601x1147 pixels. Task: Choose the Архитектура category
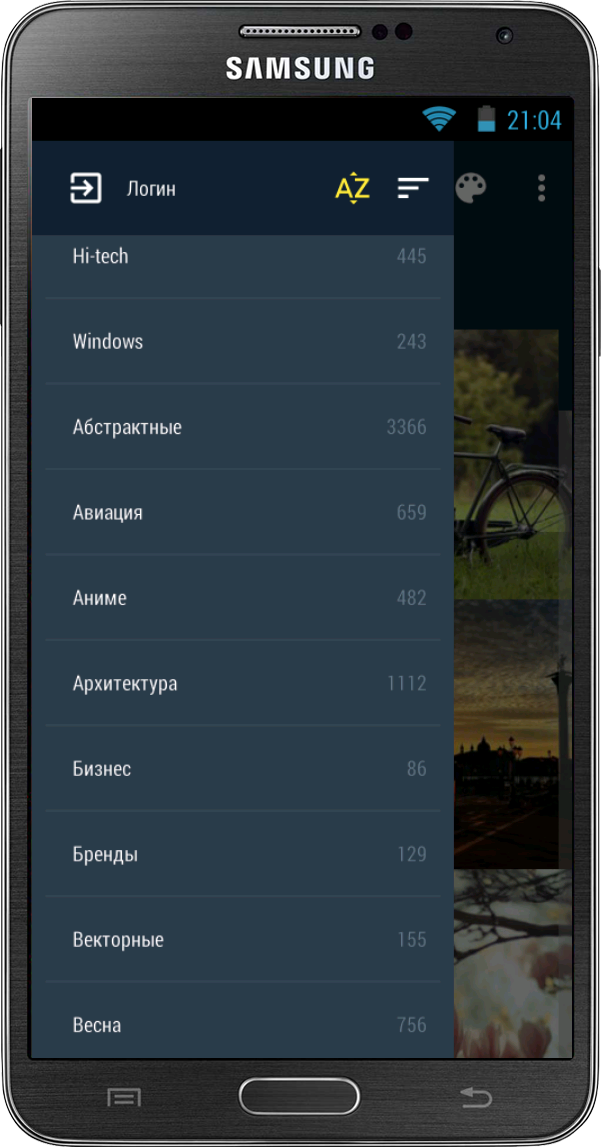pyautogui.click(x=243, y=683)
